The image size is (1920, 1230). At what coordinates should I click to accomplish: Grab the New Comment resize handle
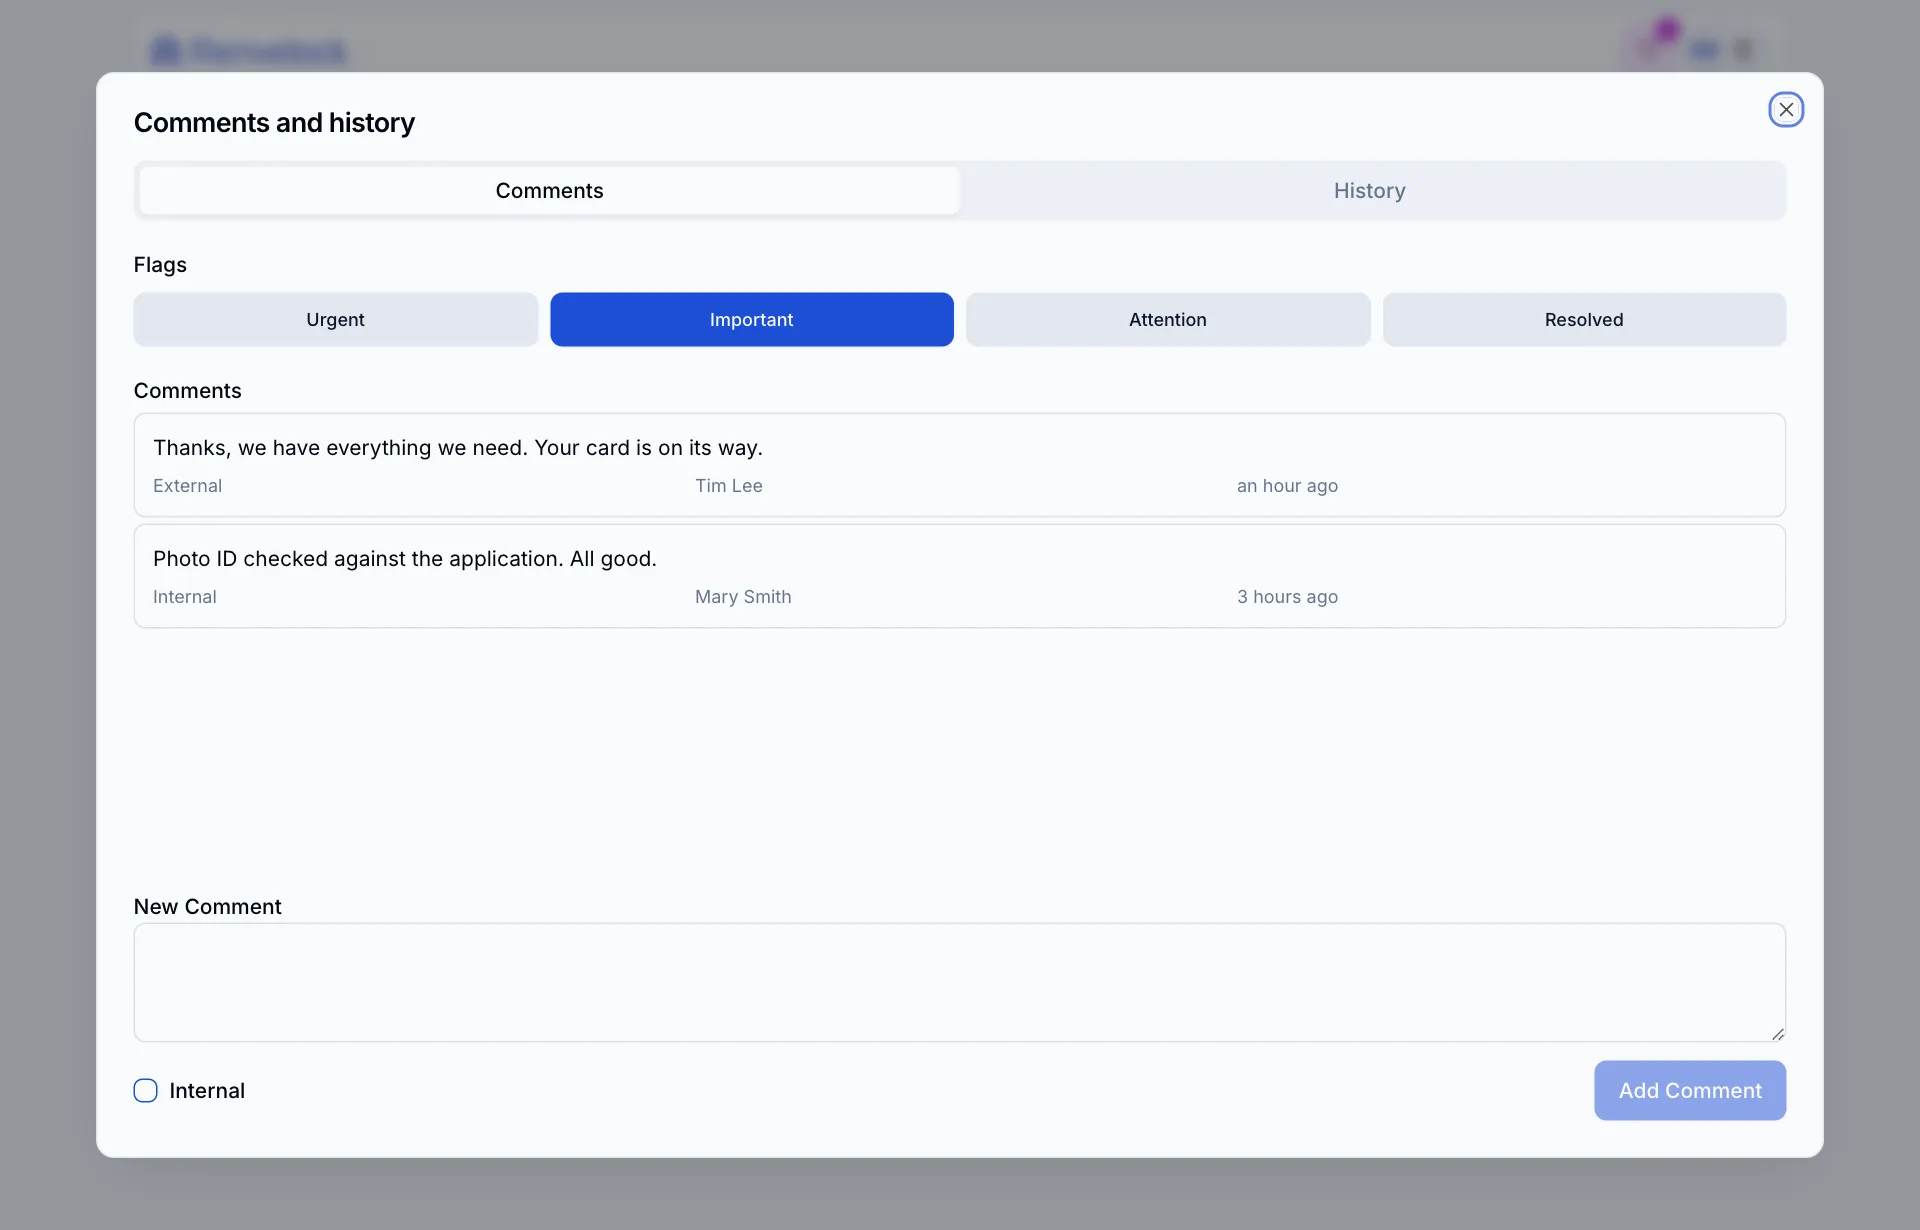pyautogui.click(x=1777, y=1034)
